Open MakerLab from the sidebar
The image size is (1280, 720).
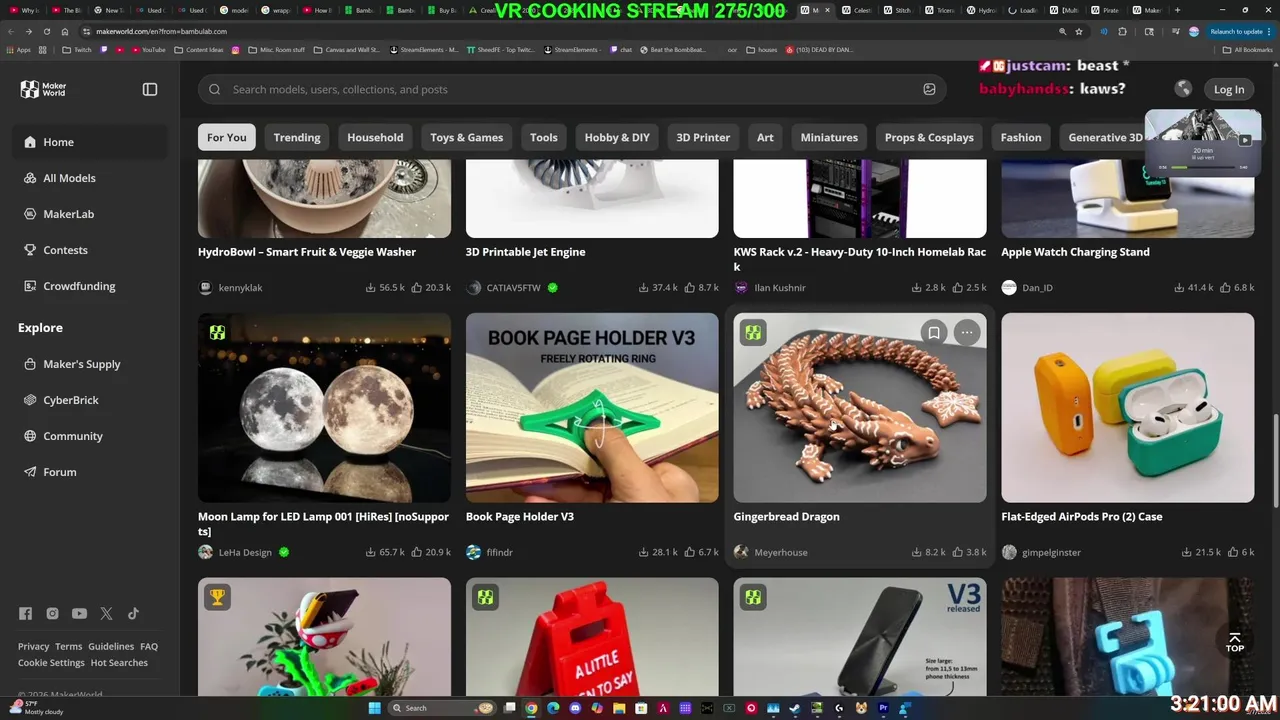[x=90, y=214]
